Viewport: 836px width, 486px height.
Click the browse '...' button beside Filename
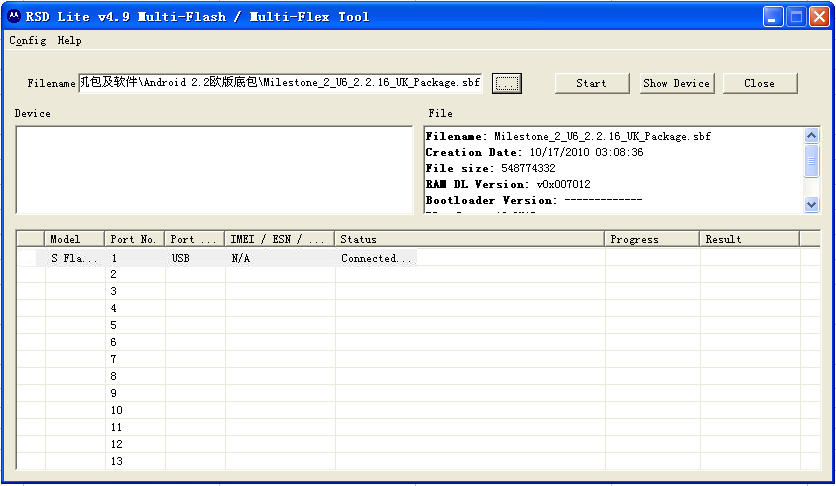tap(507, 83)
